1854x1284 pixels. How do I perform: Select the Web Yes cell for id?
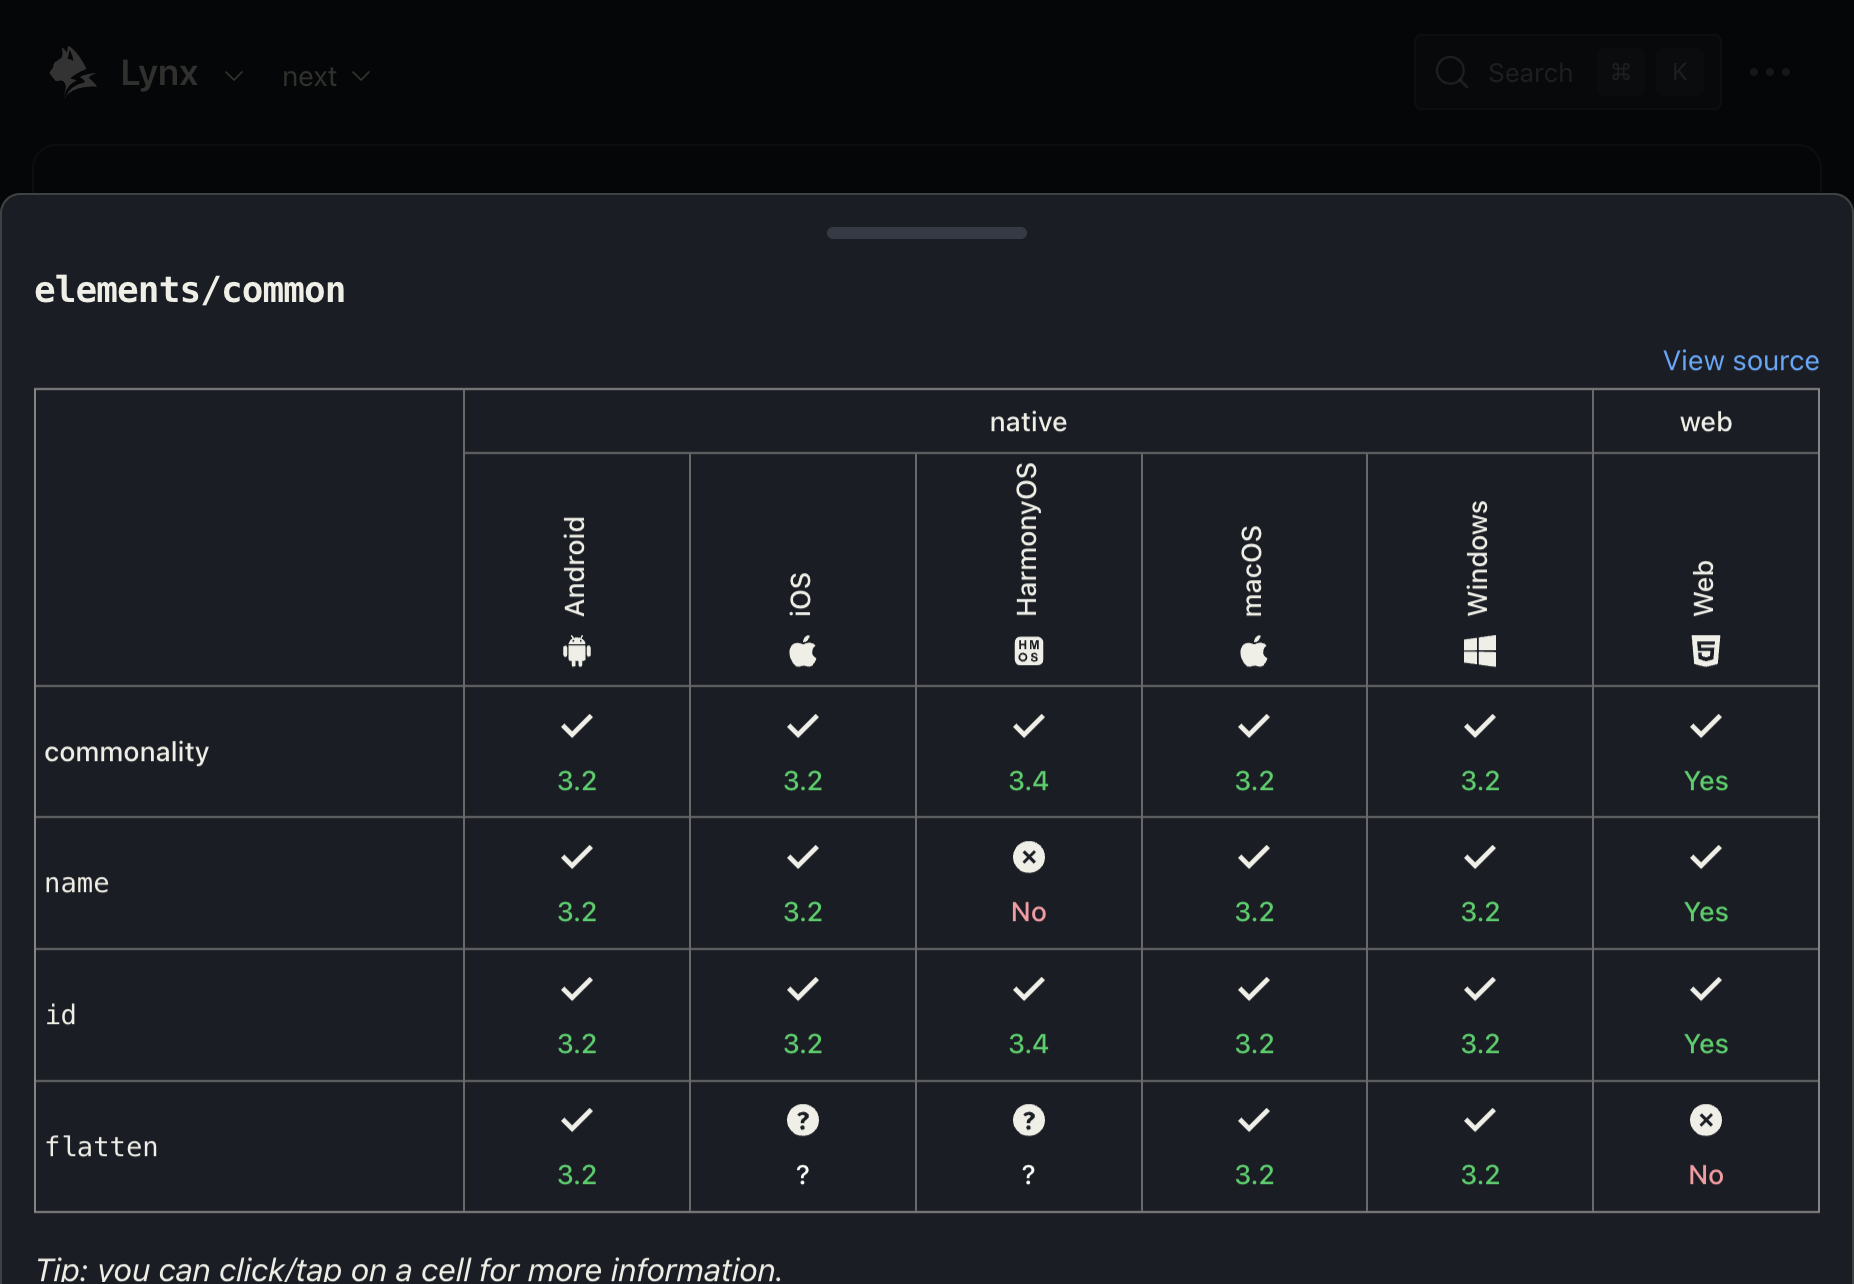pos(1705,1015)
